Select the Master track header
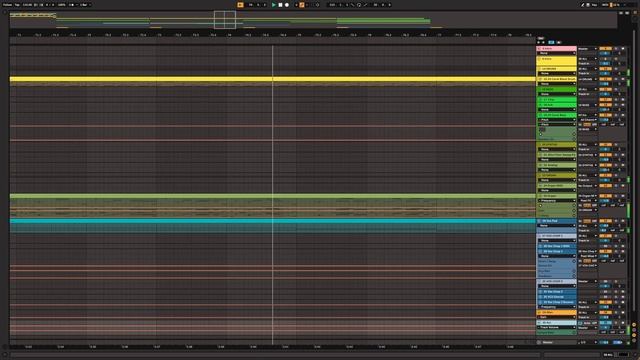 [x=556, y=342]
